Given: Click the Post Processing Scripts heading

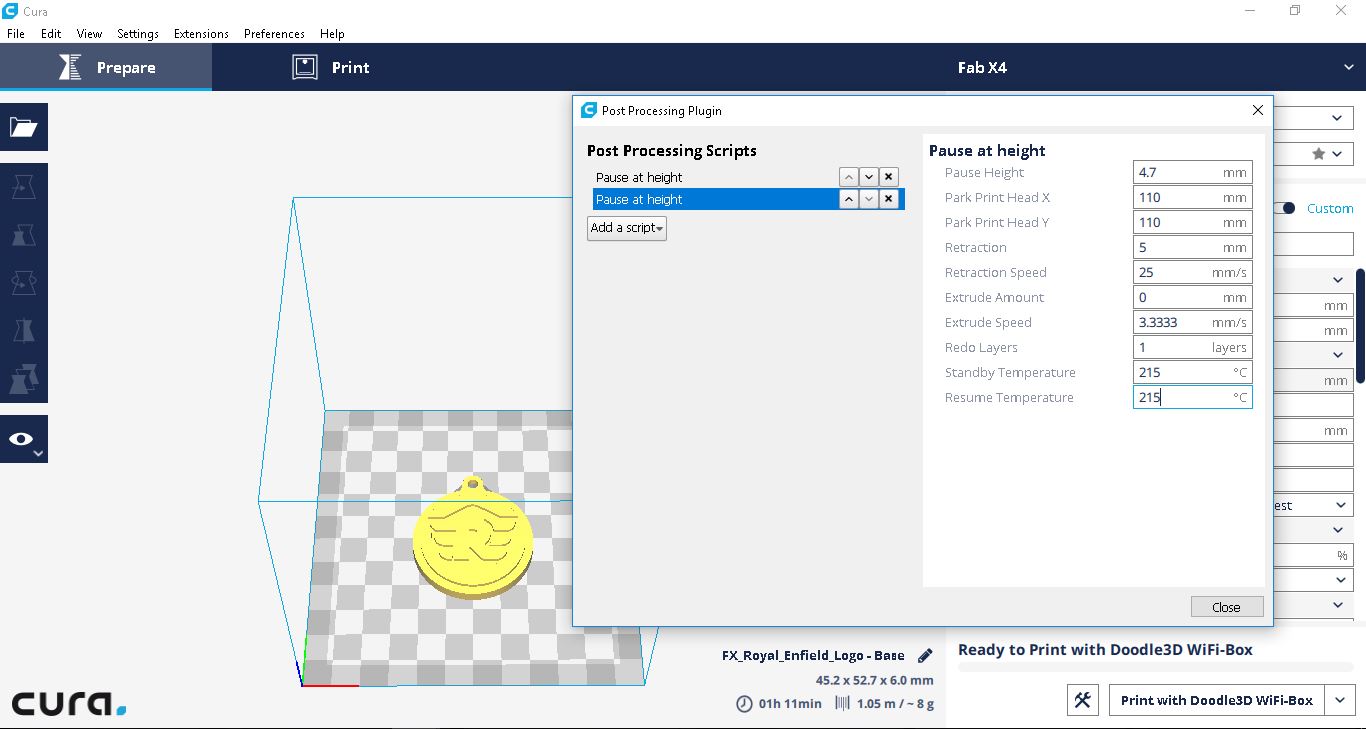Looking at the screenshot, I should [672, 151].
